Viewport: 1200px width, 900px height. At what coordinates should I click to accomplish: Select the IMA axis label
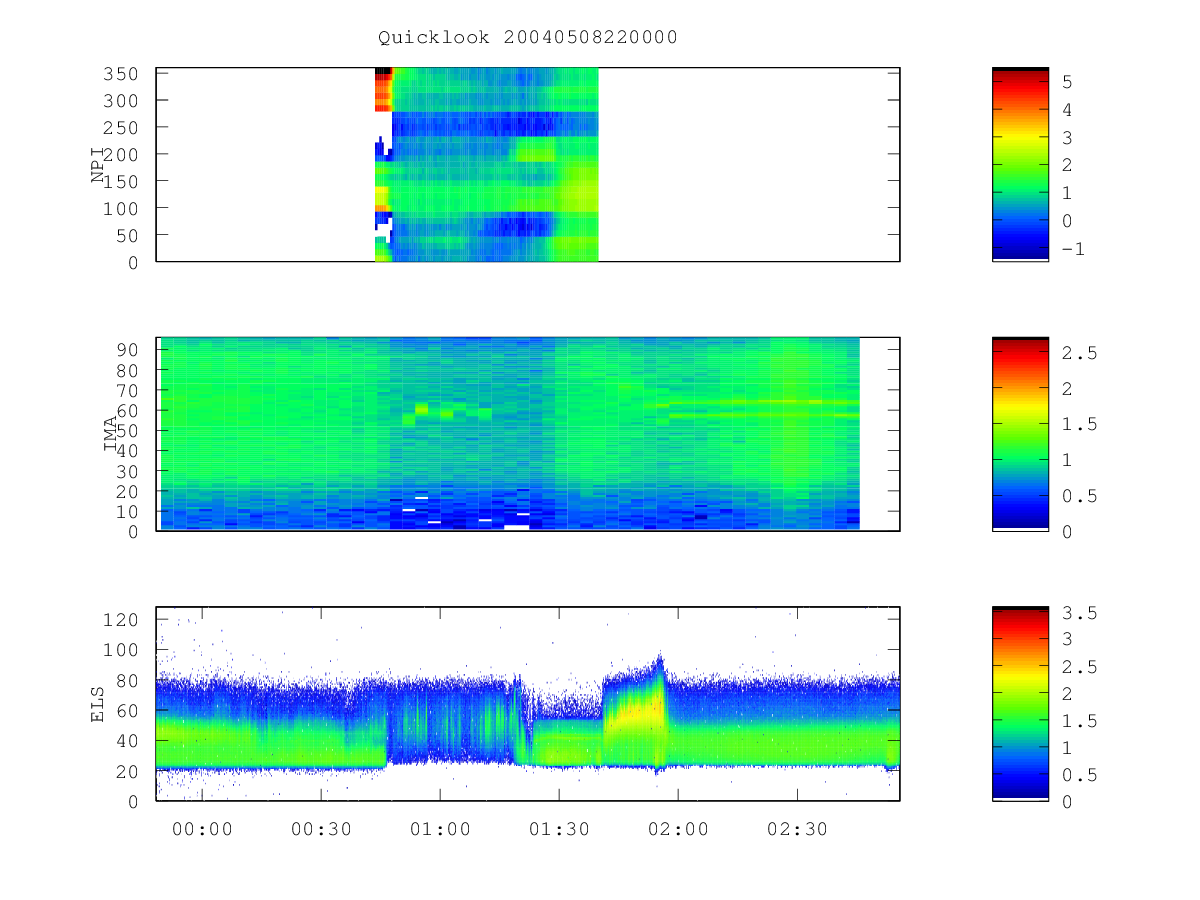pyautogui.click(x=110, y=435)
